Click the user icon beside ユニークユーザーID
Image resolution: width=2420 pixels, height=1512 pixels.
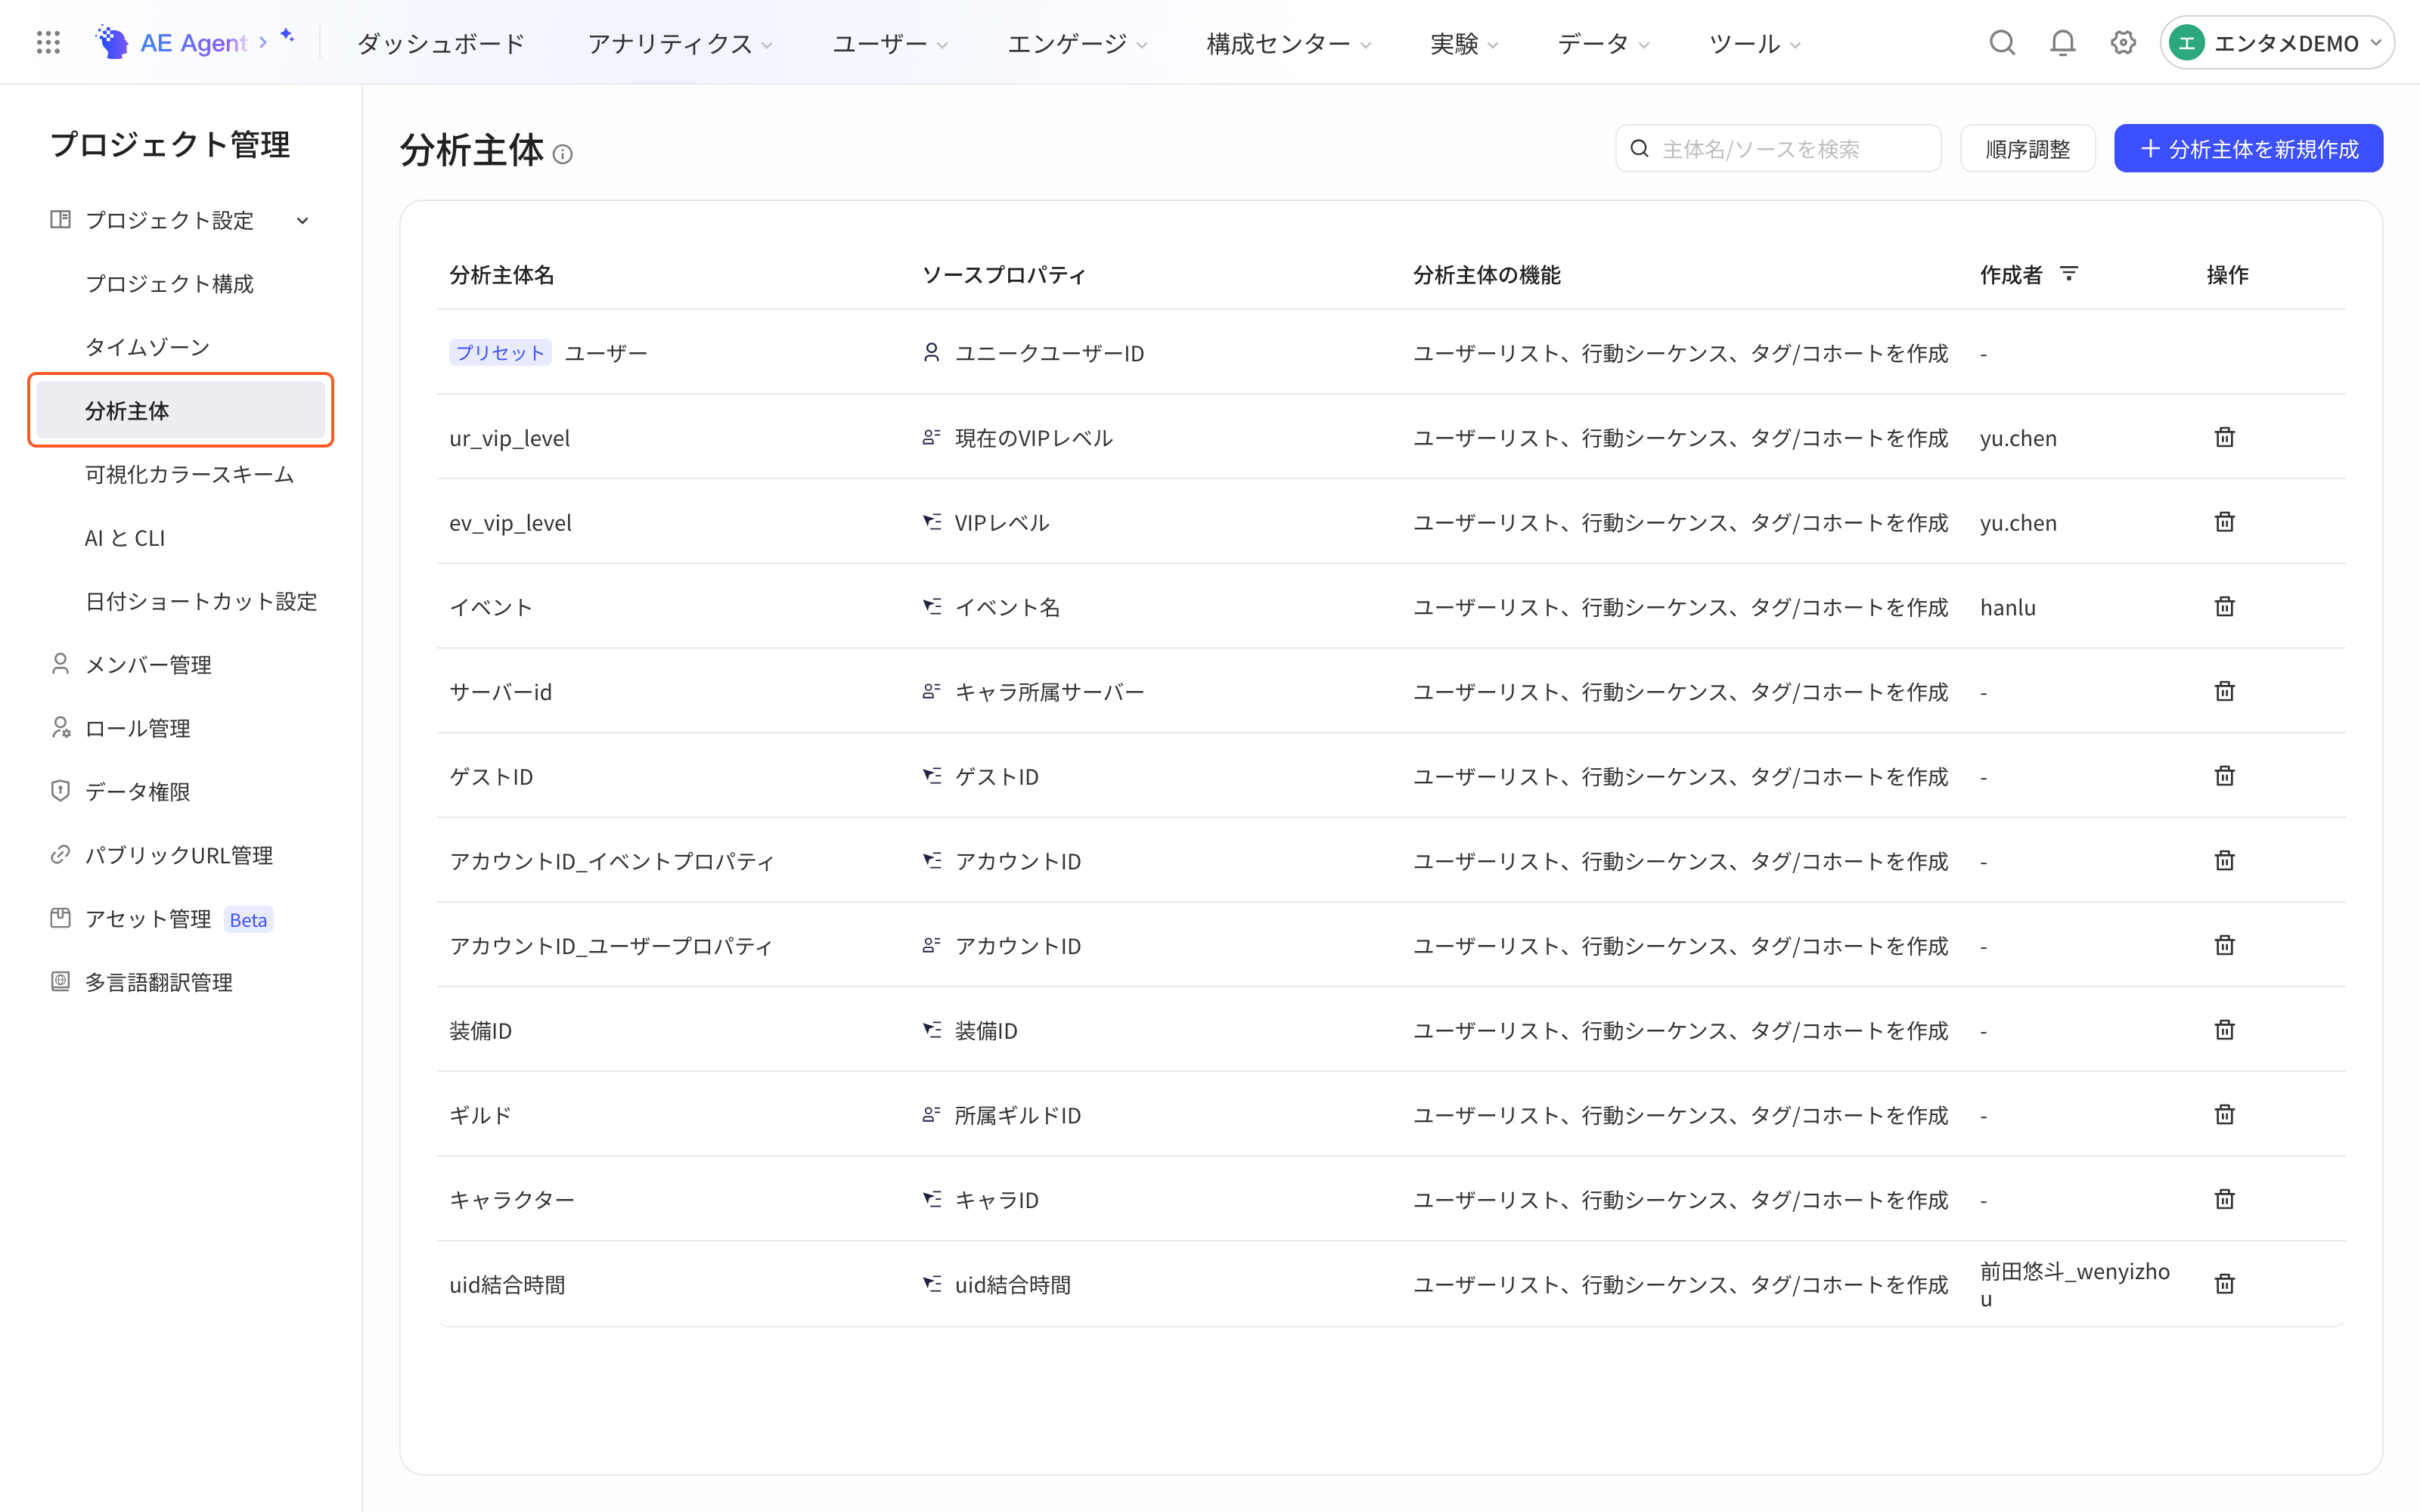(x=931, y=352)
